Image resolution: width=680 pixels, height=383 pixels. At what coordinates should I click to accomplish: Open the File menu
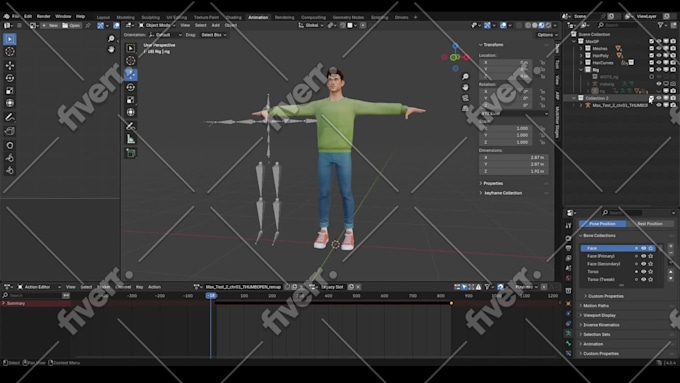16,16
